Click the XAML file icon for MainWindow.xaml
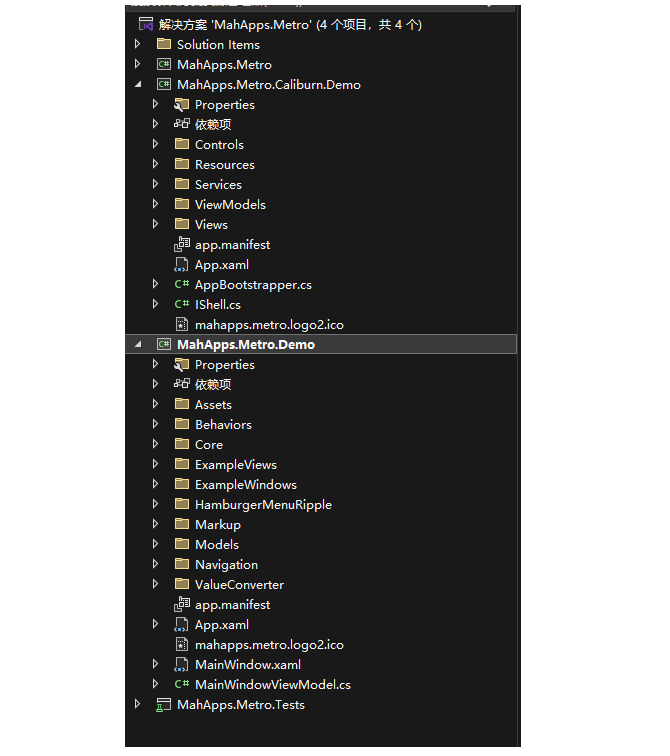The width and height of the screenshot is (670, 756). click(x=181, y=664)
